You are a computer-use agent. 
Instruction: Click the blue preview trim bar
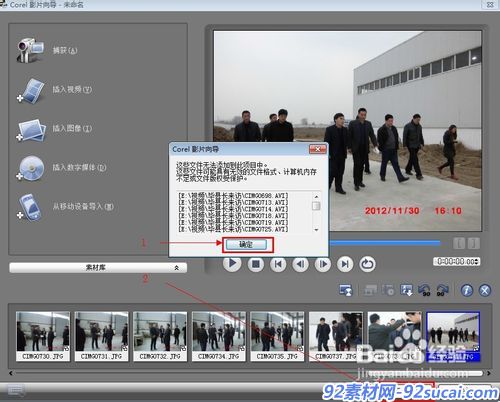385,243
